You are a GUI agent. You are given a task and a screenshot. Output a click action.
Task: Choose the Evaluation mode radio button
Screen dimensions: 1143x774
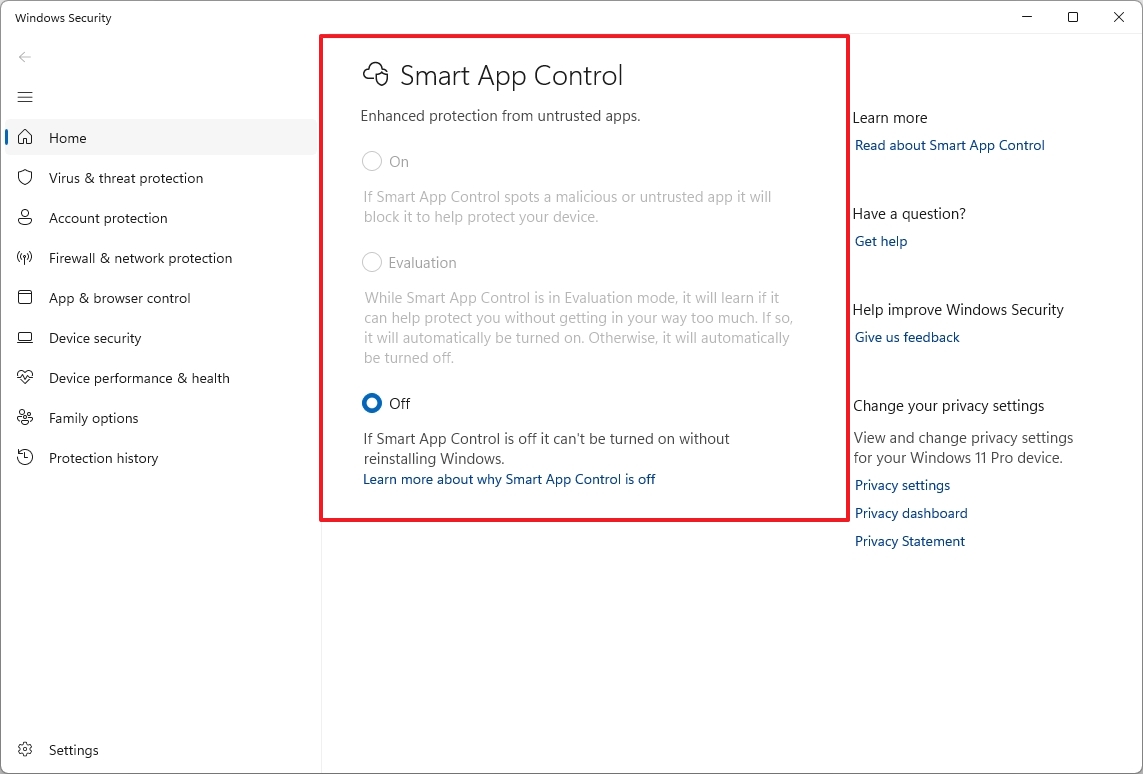click(x=372, y=262)
